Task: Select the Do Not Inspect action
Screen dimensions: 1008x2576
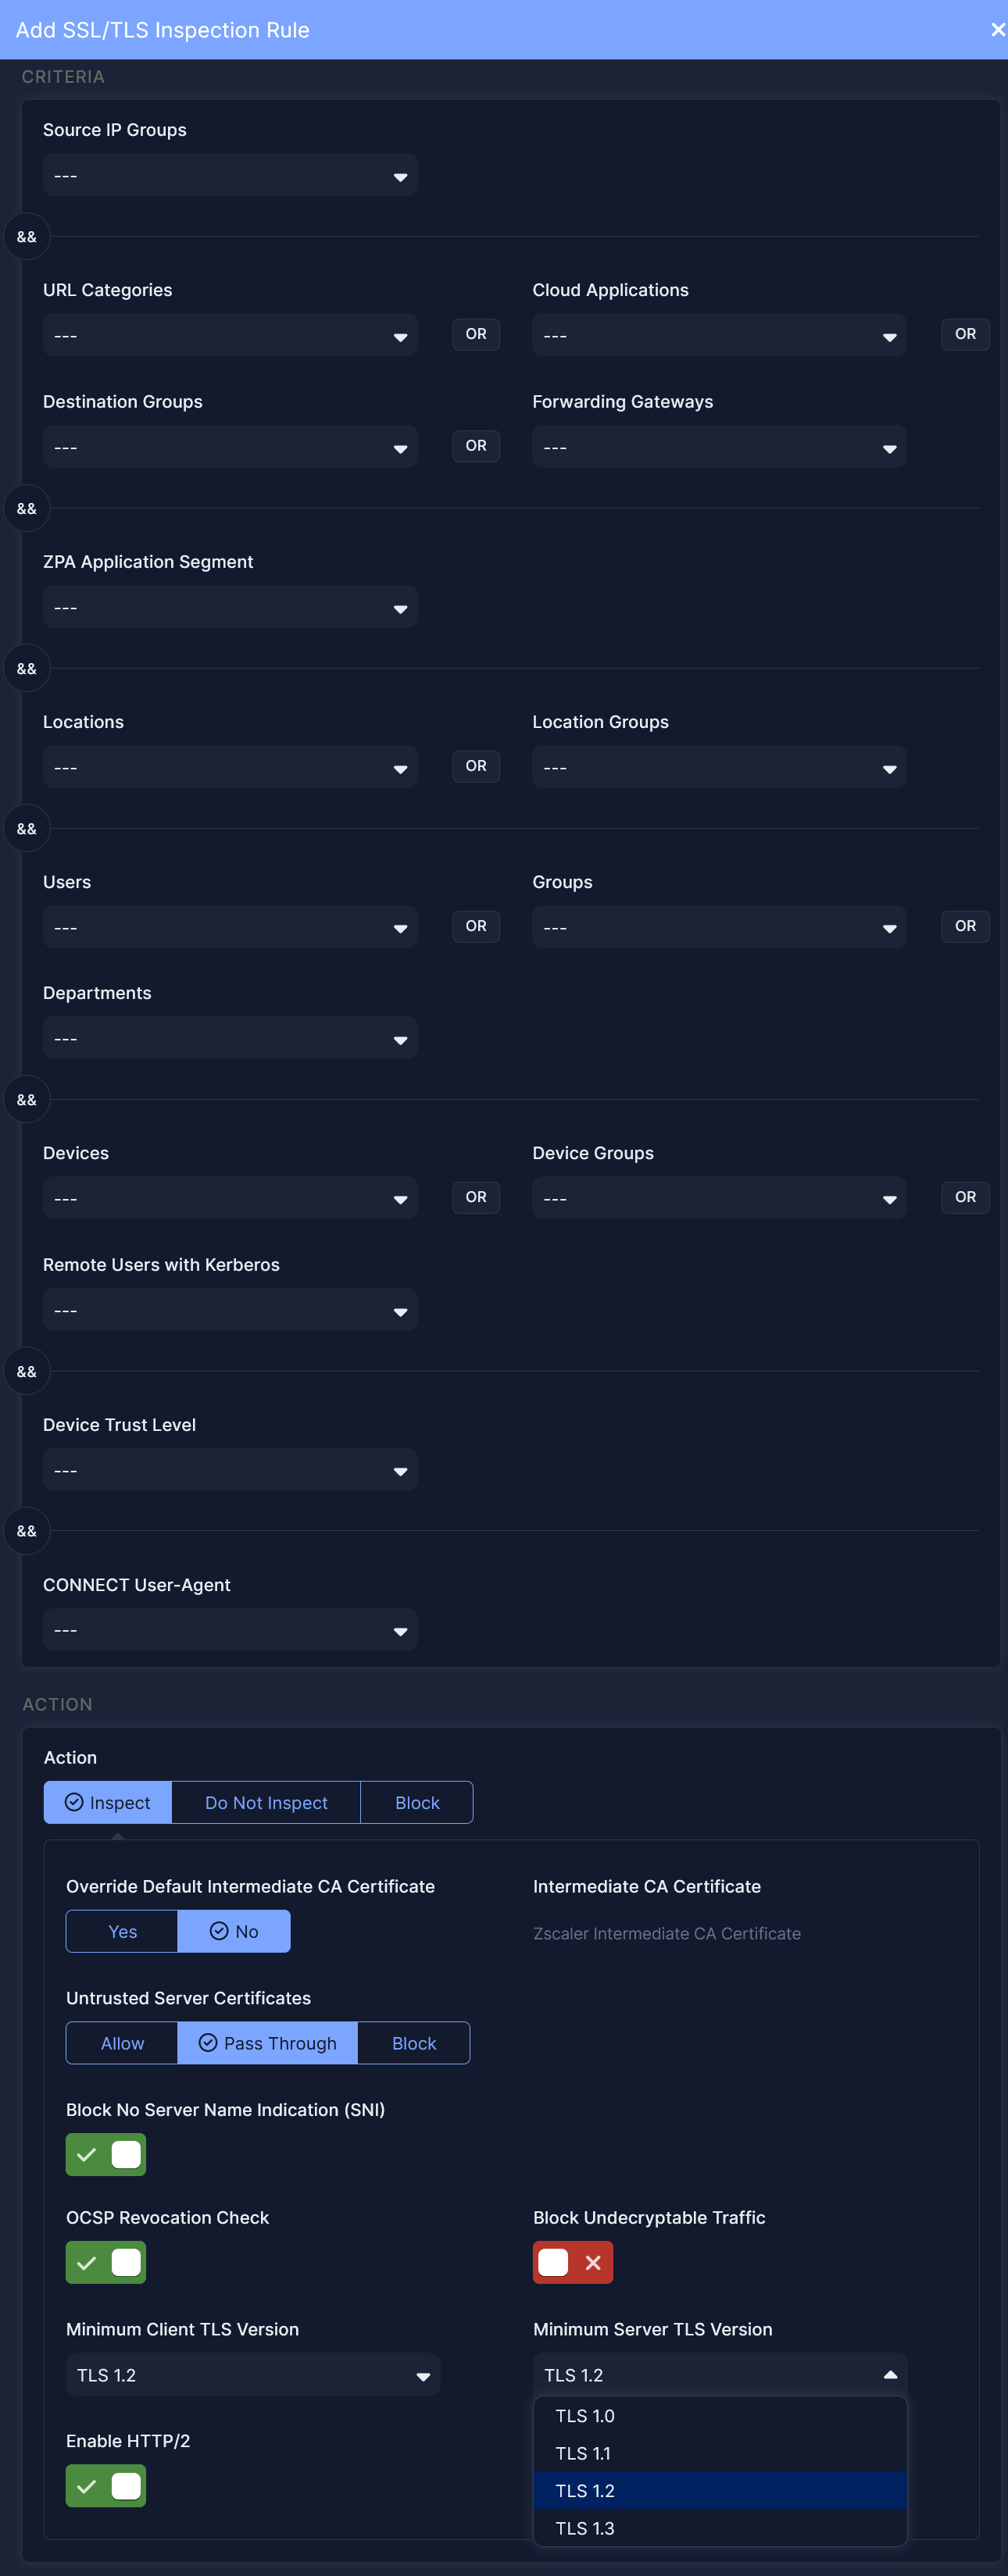Action: (266, 1802)
